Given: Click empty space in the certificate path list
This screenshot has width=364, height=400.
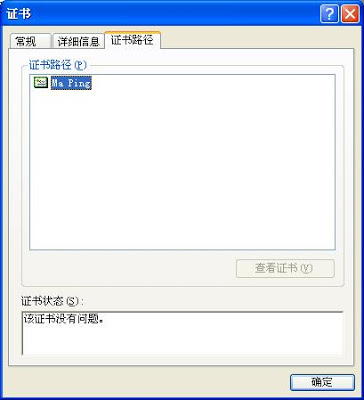Looking at the screenshot, I should 182,167.
